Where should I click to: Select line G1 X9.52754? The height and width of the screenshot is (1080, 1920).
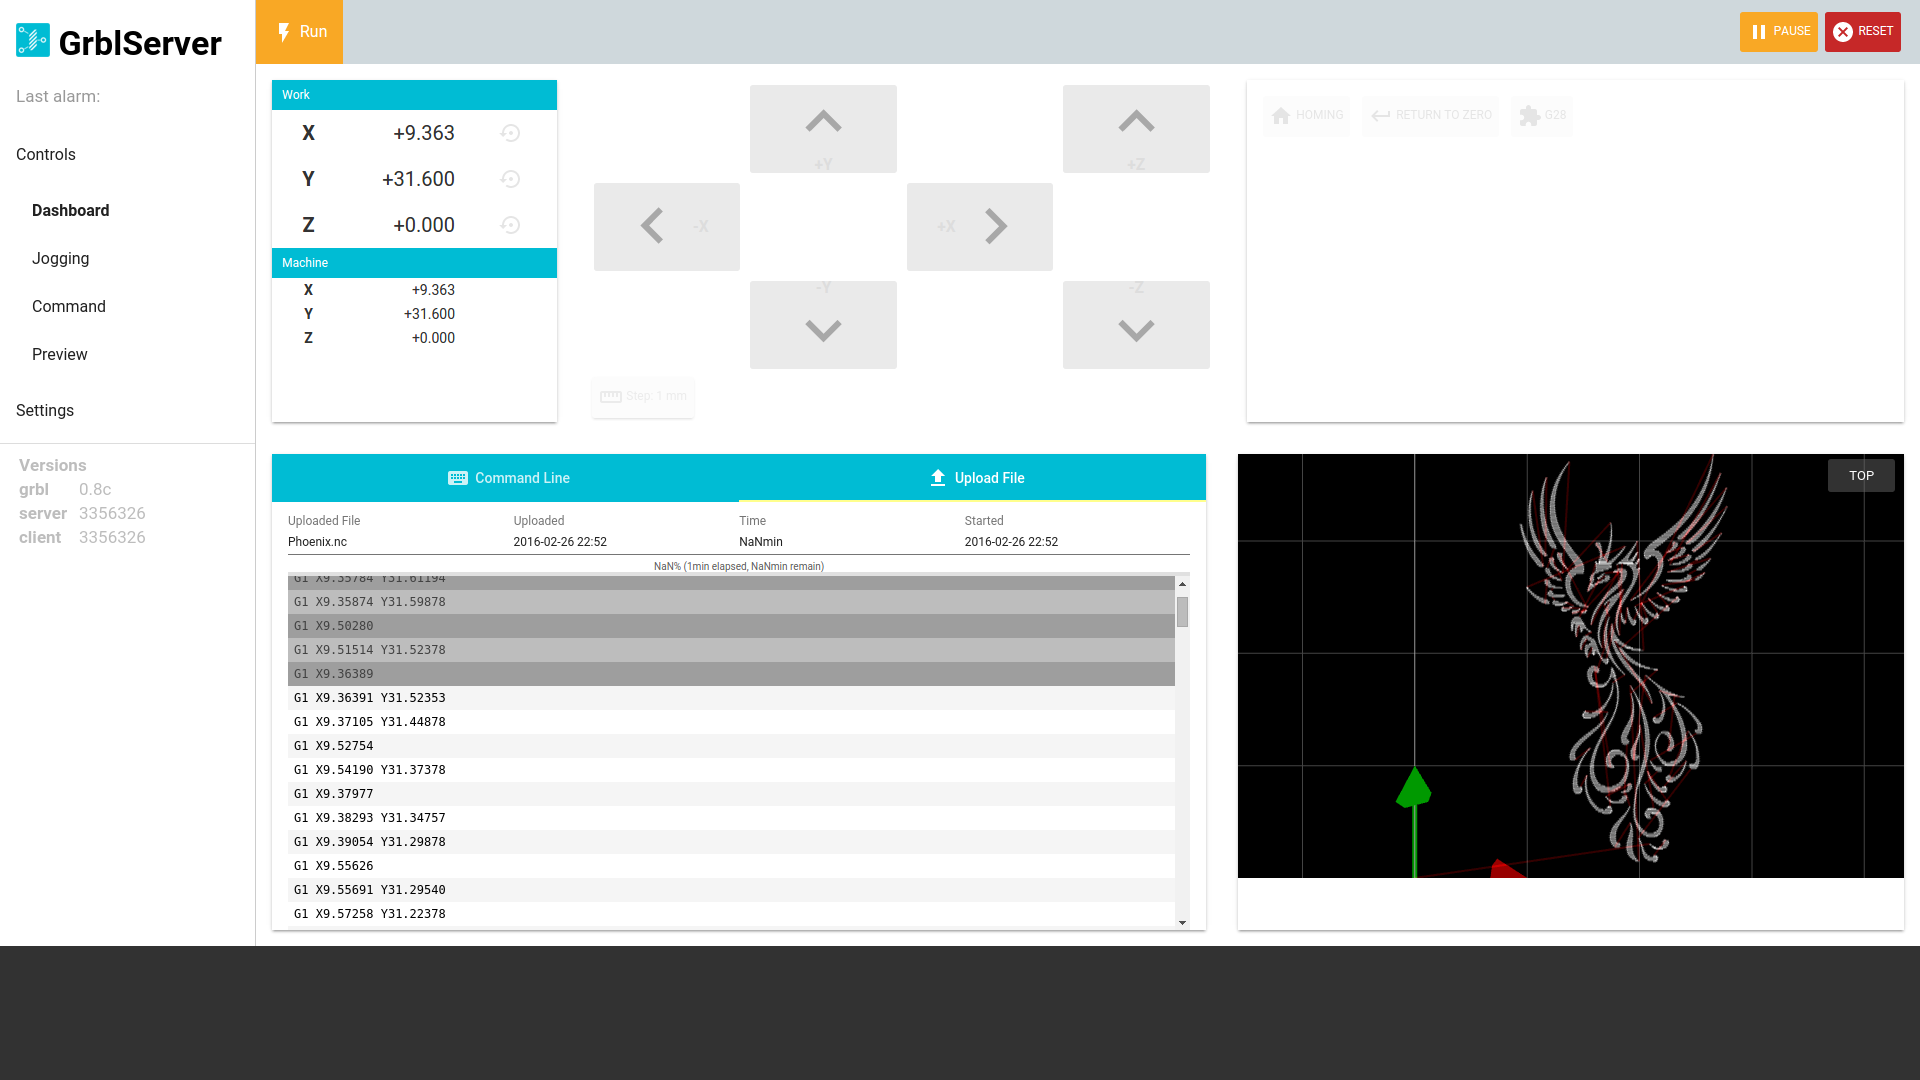coord(731,746)
